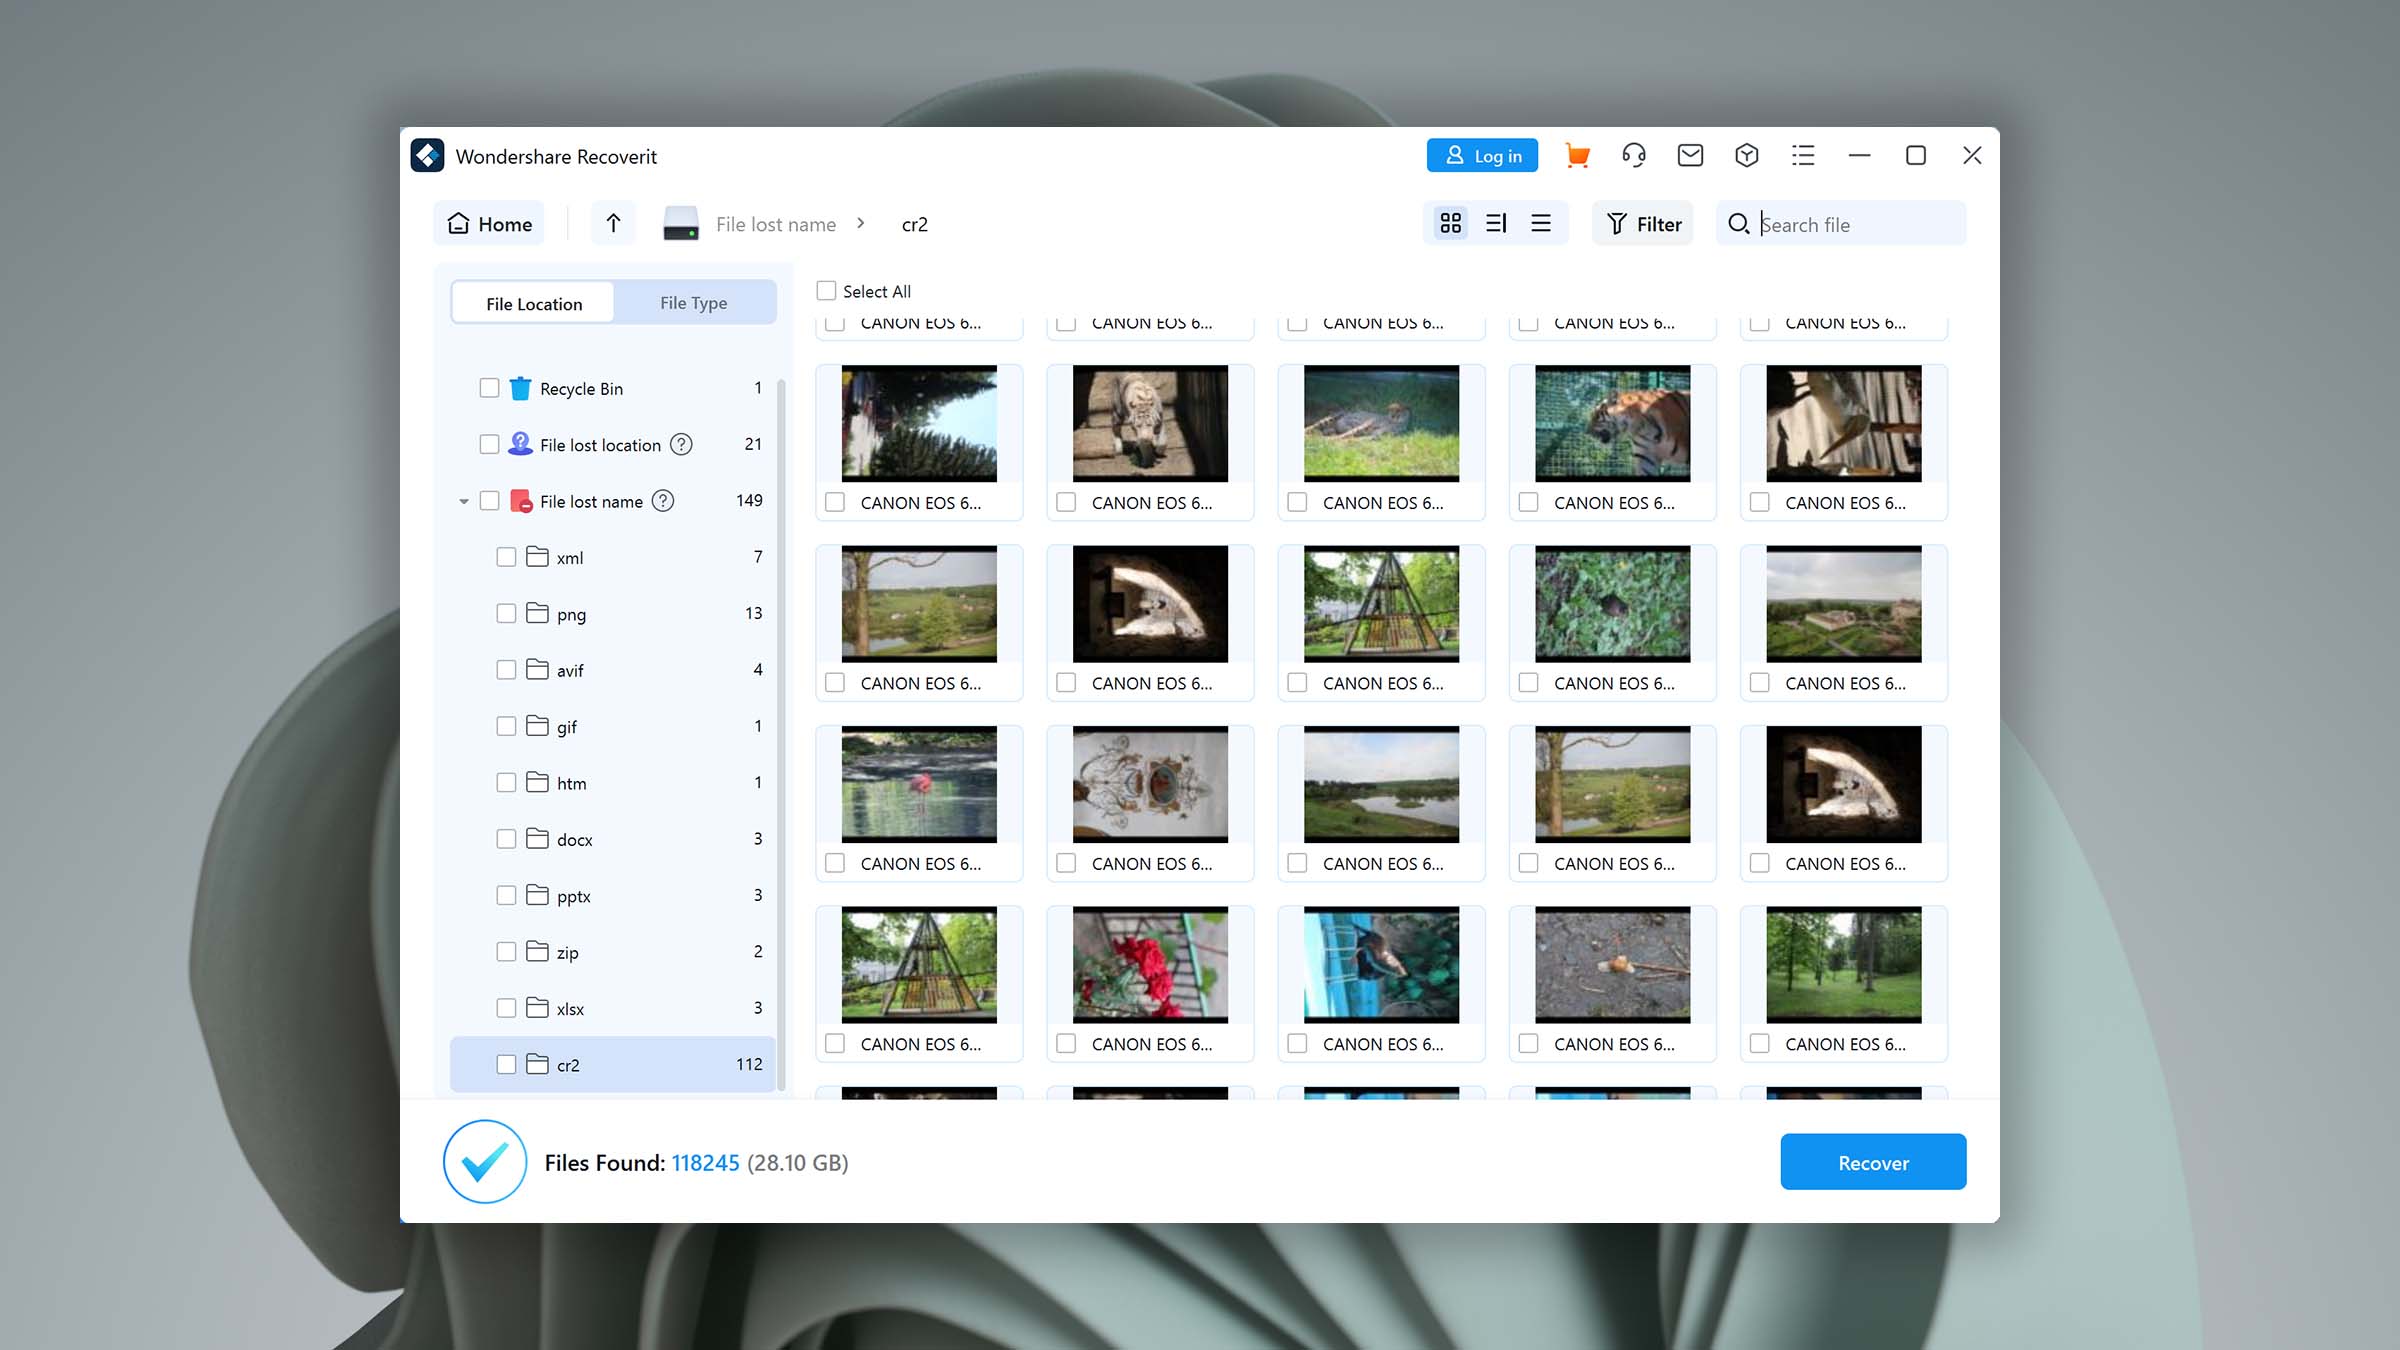The height and width of the screenshot is (1350, 2400).
Task: Click the Recycle Bin icon
Action: (520, 388)
